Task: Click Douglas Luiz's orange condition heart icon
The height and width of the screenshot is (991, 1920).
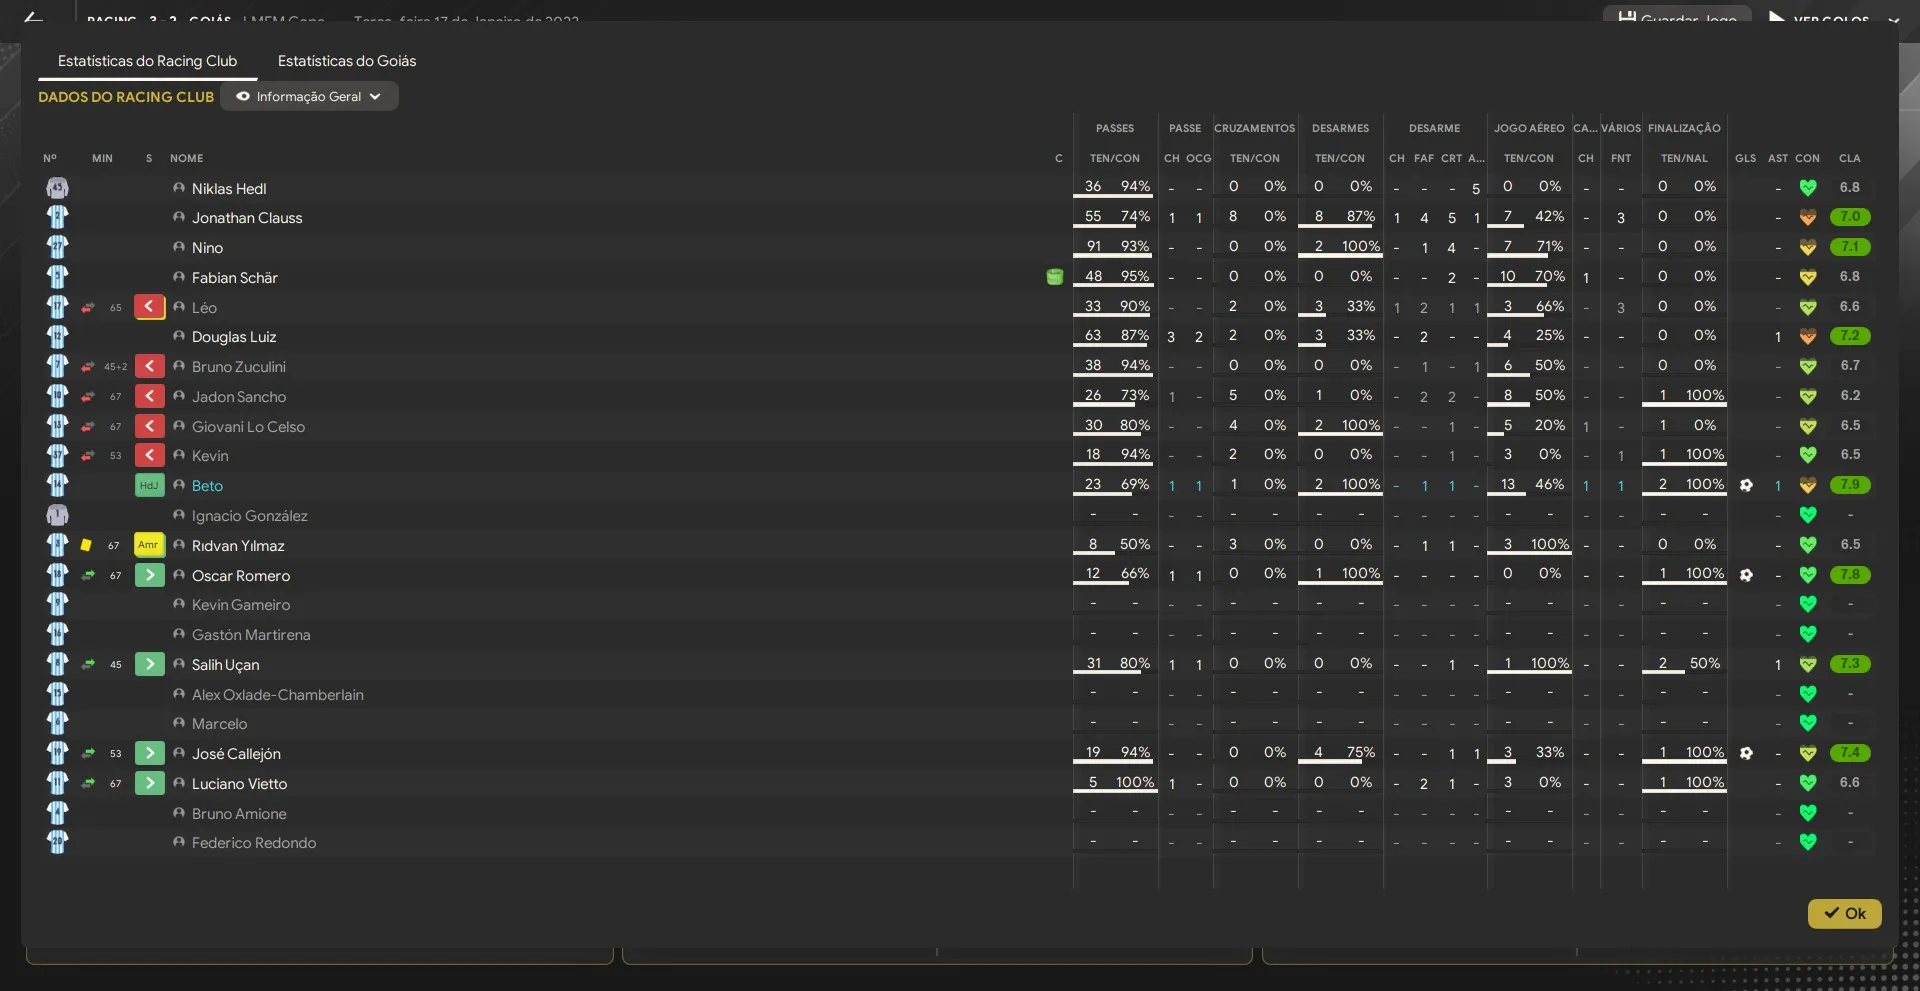Action: 1807,337
